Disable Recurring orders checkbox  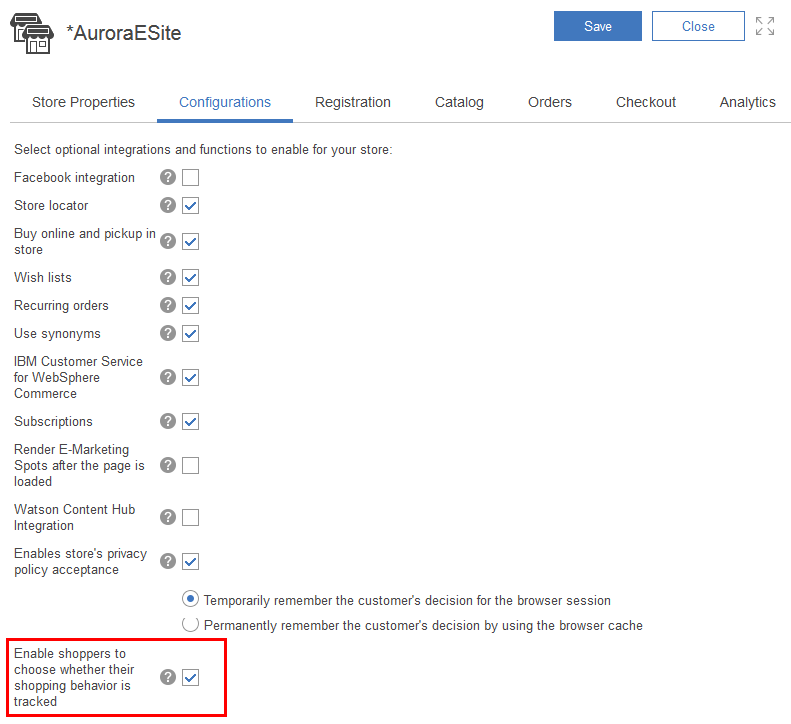coord(190,305)
